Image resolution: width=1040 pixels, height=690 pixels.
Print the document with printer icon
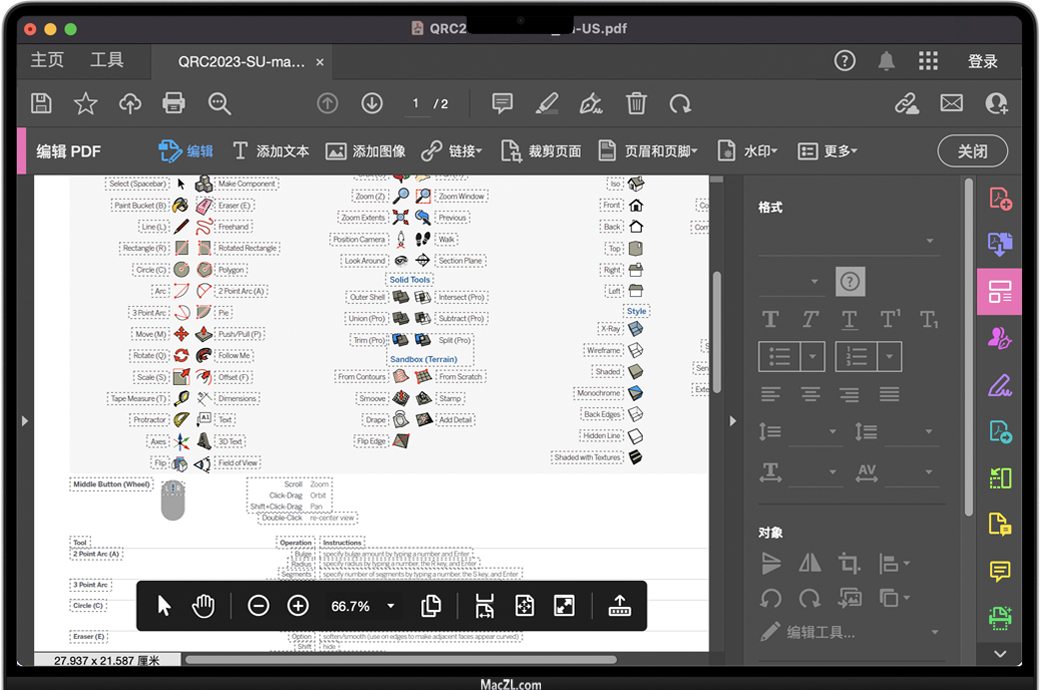(174, 103)
